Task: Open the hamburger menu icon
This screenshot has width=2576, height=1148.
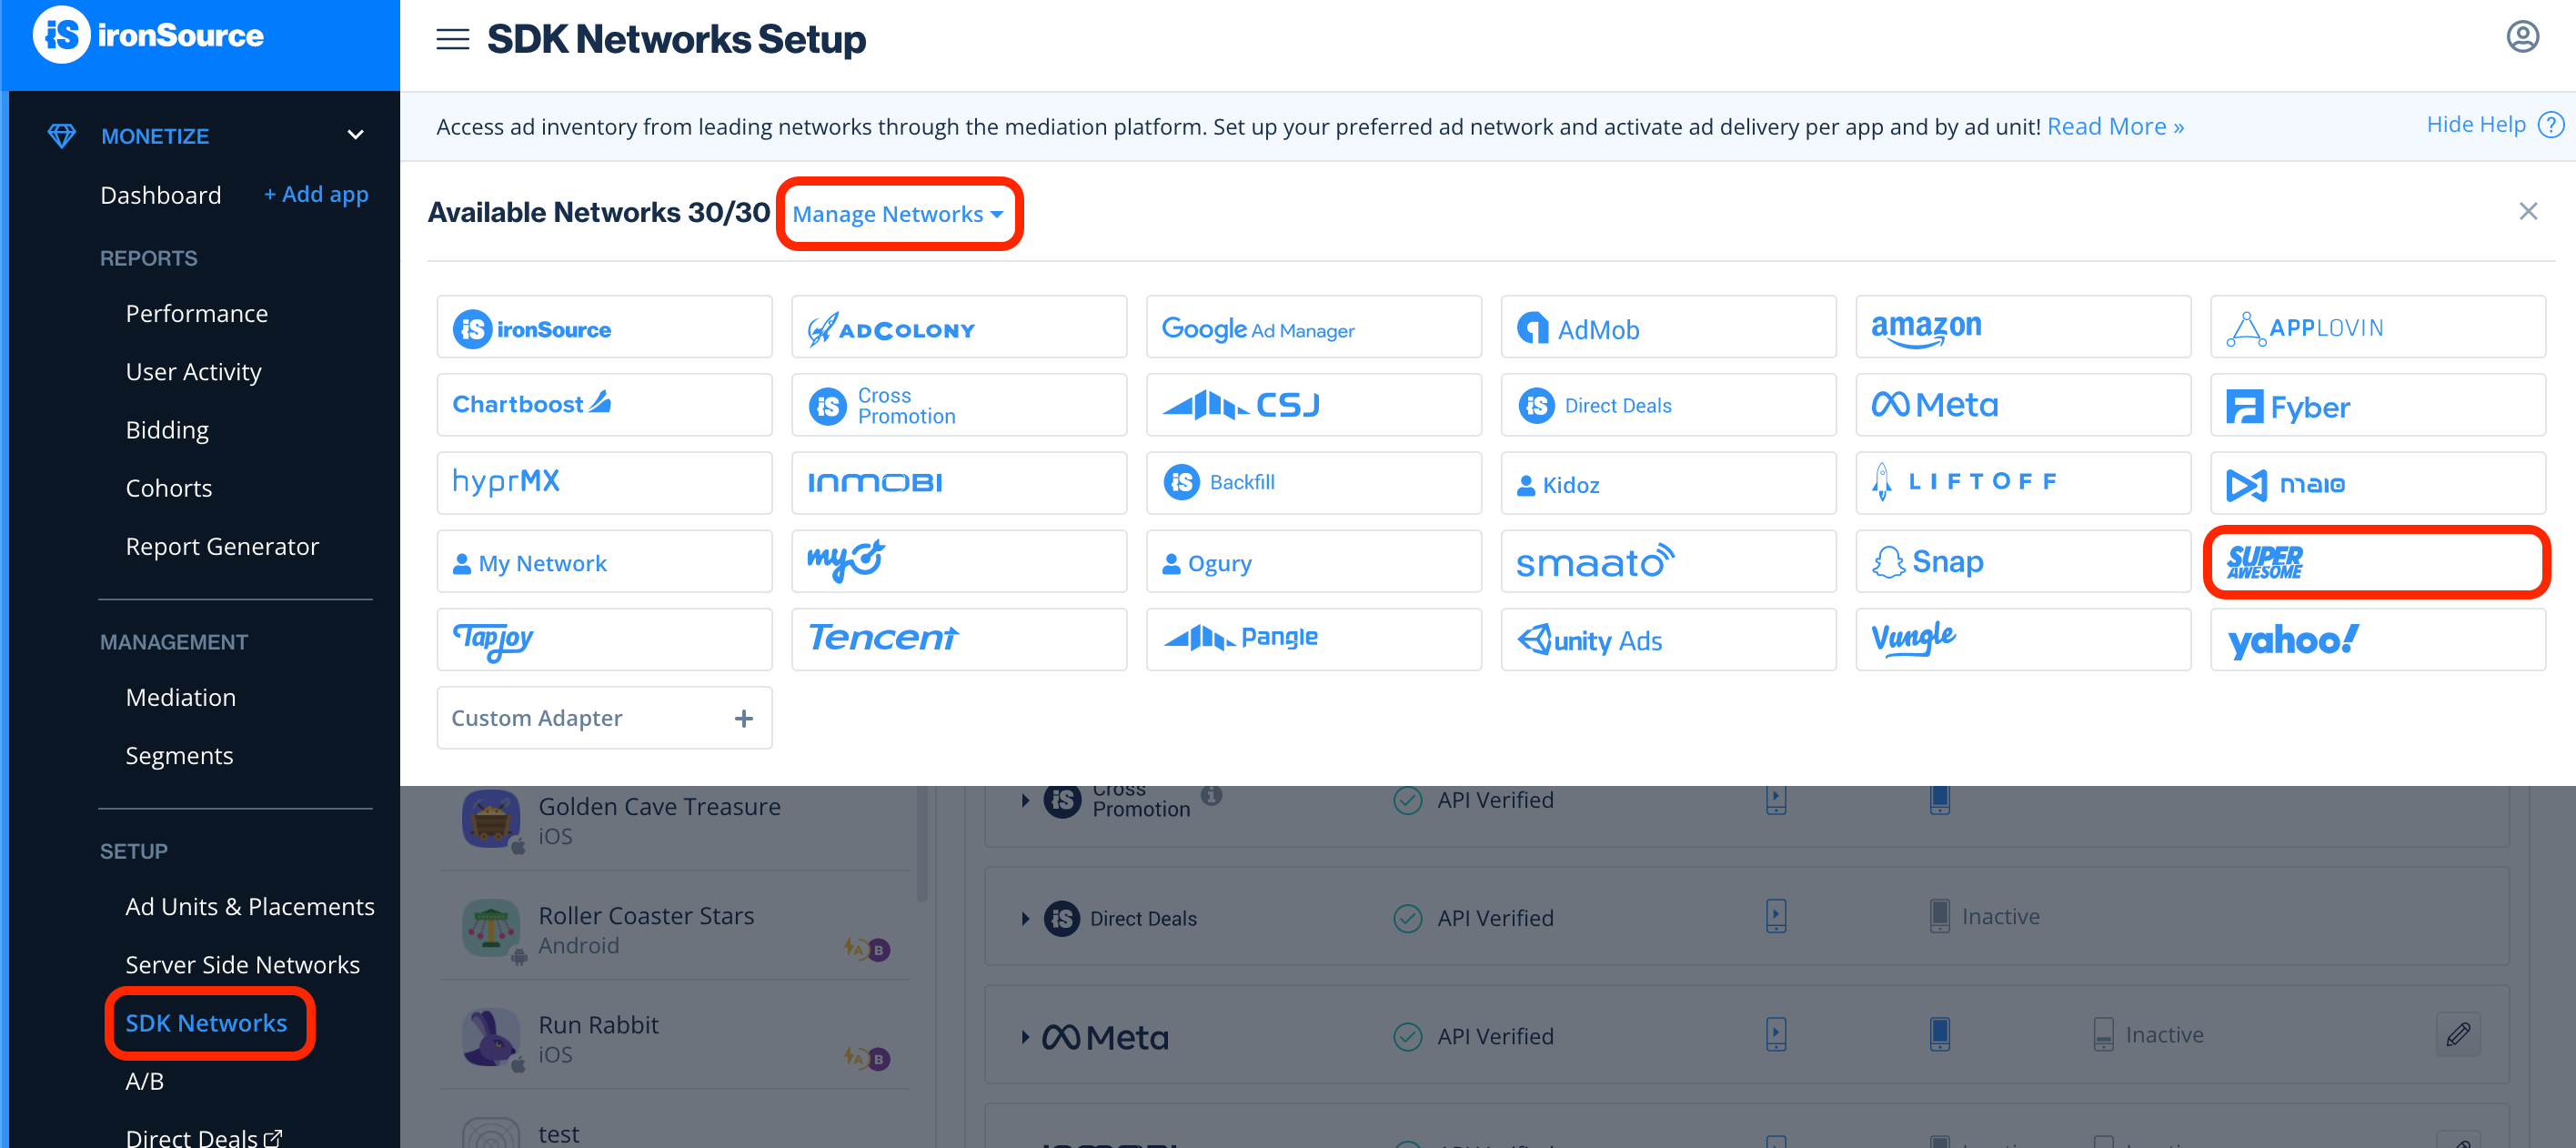Action: [452, 40]
